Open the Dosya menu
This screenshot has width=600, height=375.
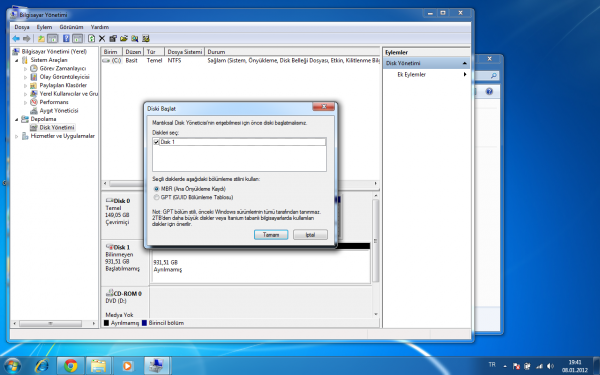pyautogui.click(x=22, y=27)
